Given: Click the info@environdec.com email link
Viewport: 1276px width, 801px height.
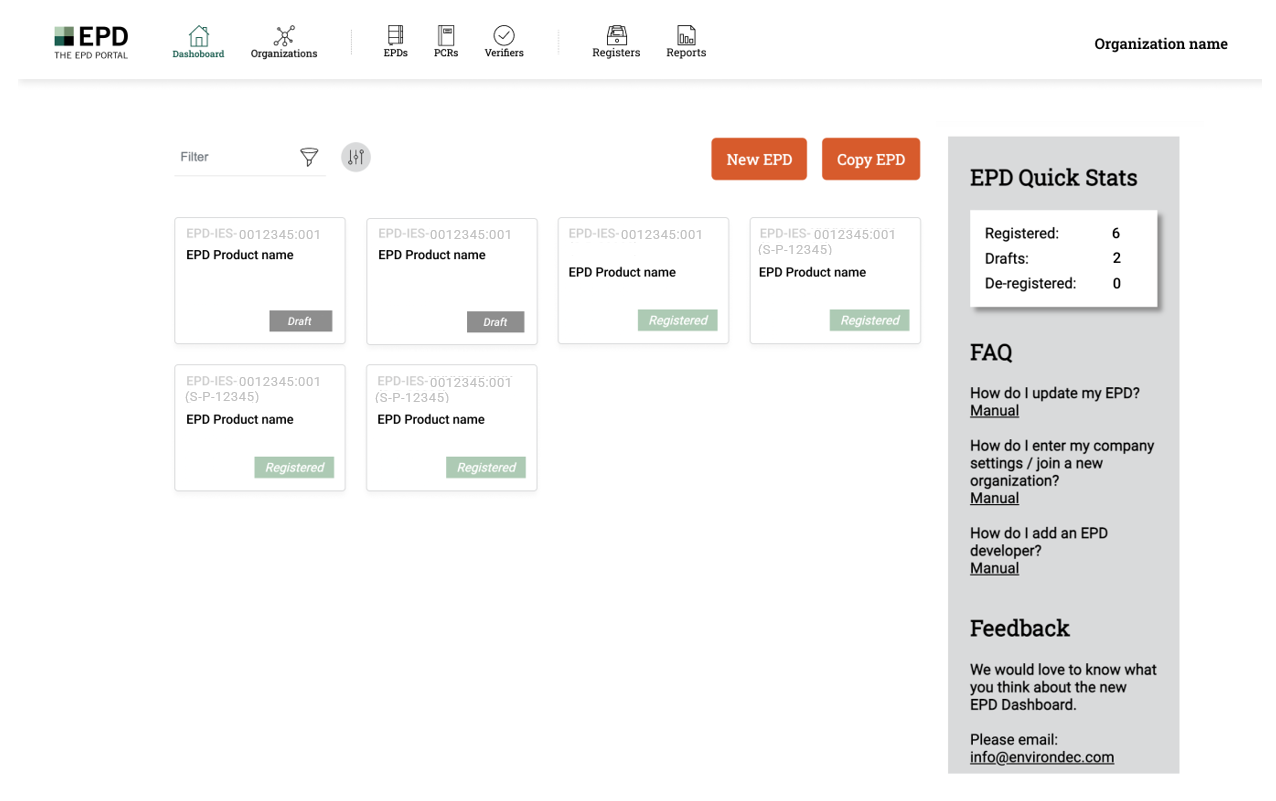Looking at the screenshot, I should (1042, 757).
